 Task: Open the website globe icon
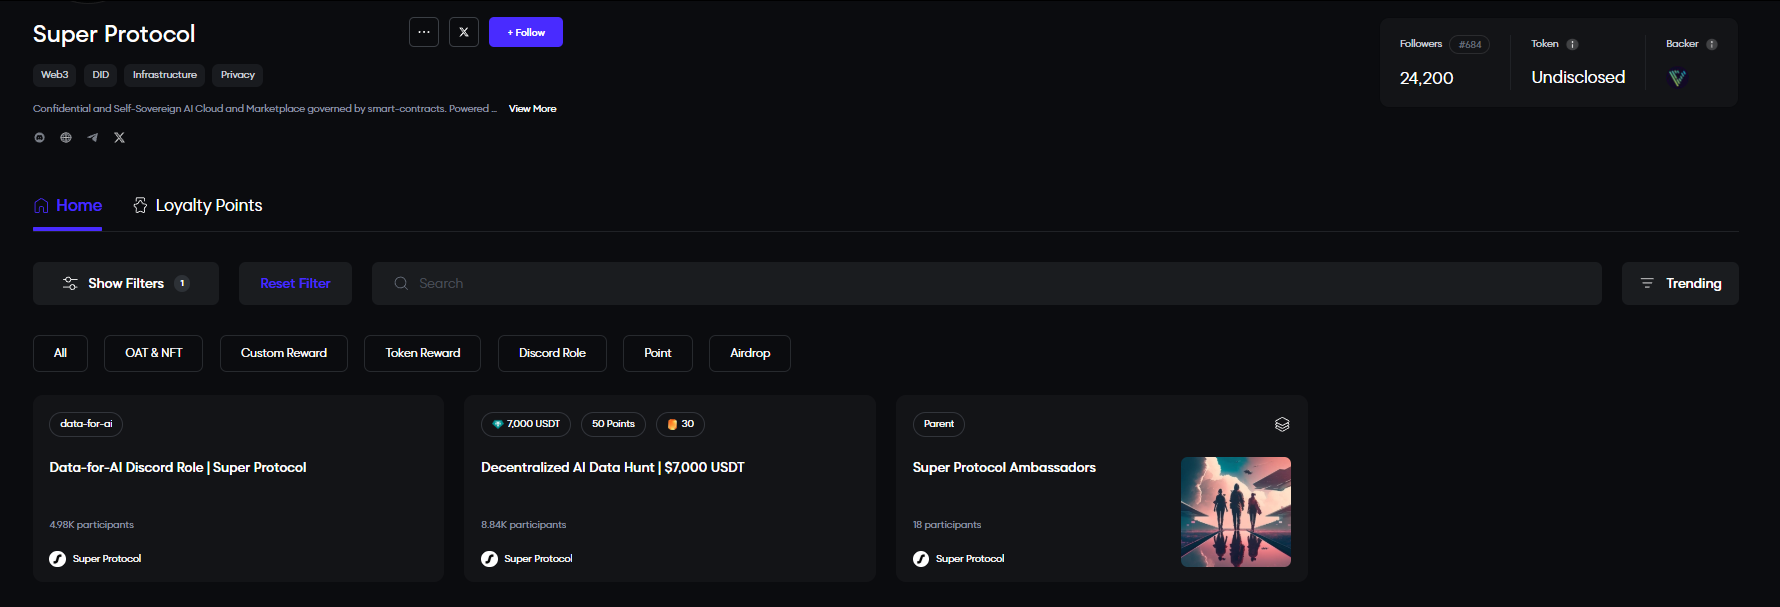click(66, 138)
